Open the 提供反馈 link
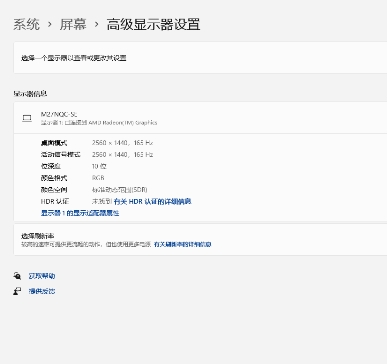 42,291
